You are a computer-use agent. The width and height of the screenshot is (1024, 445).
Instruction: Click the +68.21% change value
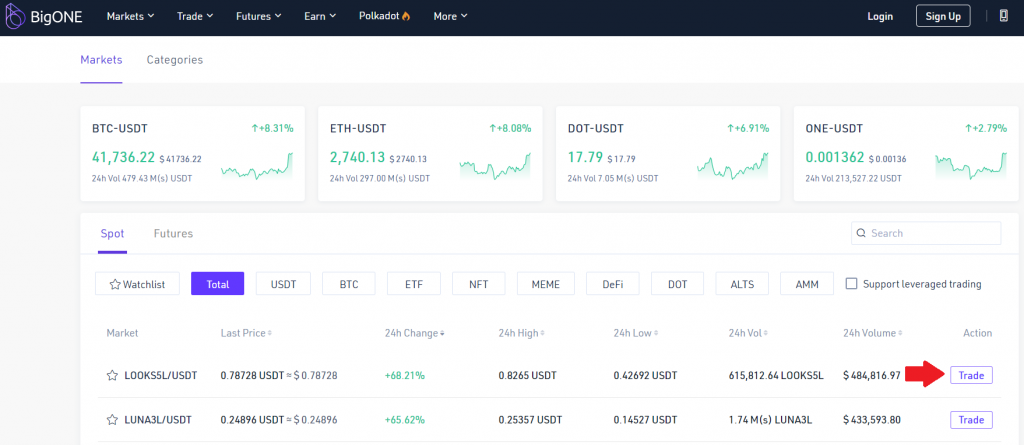tap(405, 376)
